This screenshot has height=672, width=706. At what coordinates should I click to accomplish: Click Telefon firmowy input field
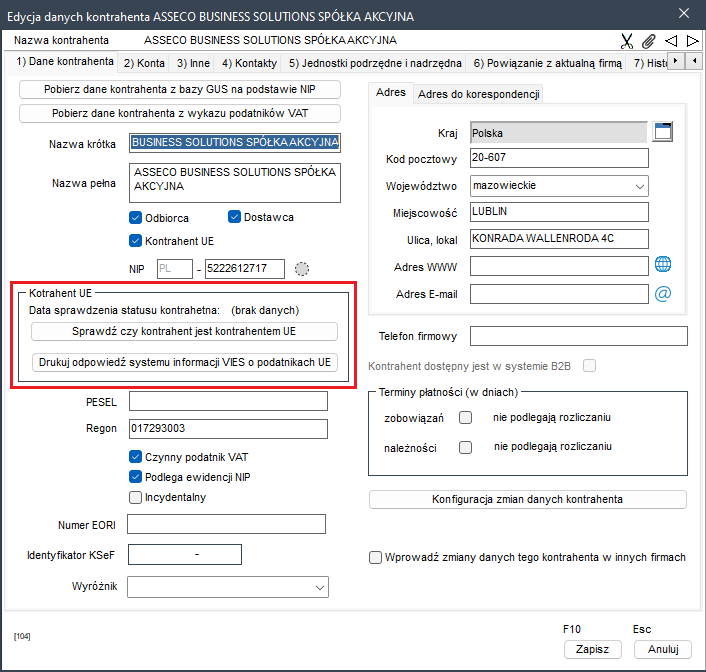(579, 336)
